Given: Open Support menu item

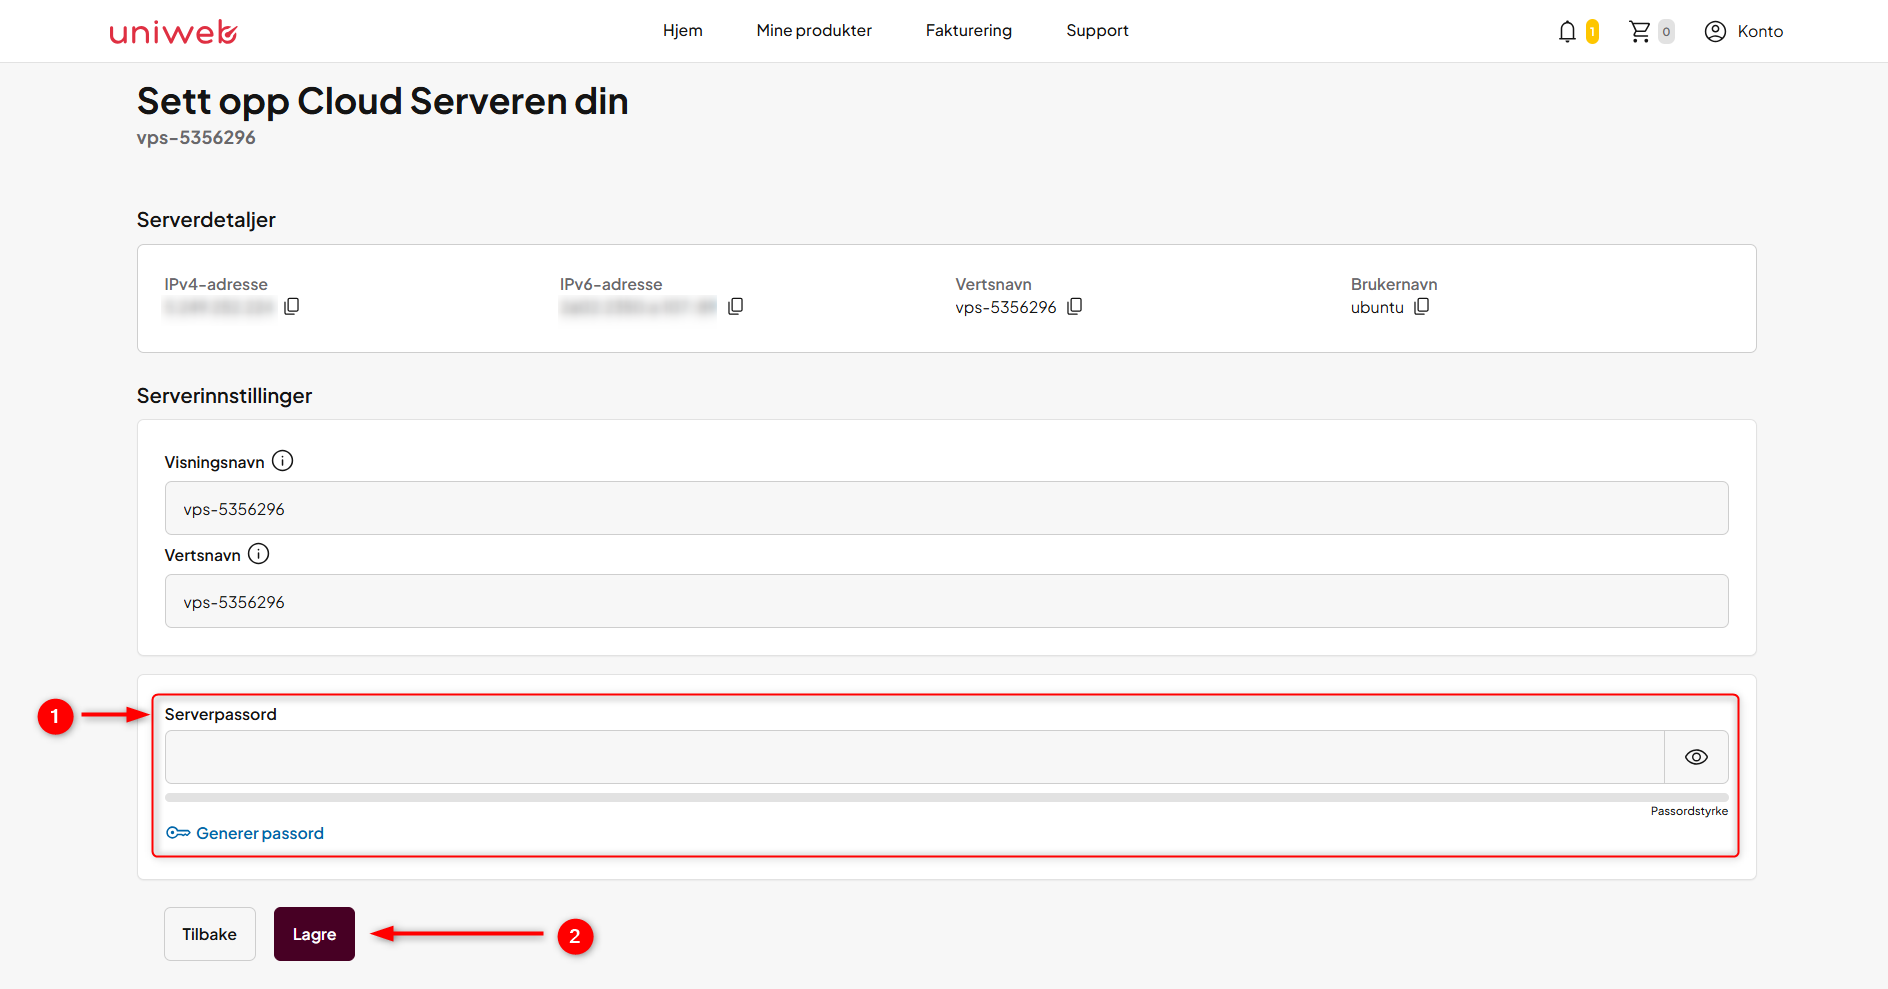Looking at the screenshot, I should 1097,31.
